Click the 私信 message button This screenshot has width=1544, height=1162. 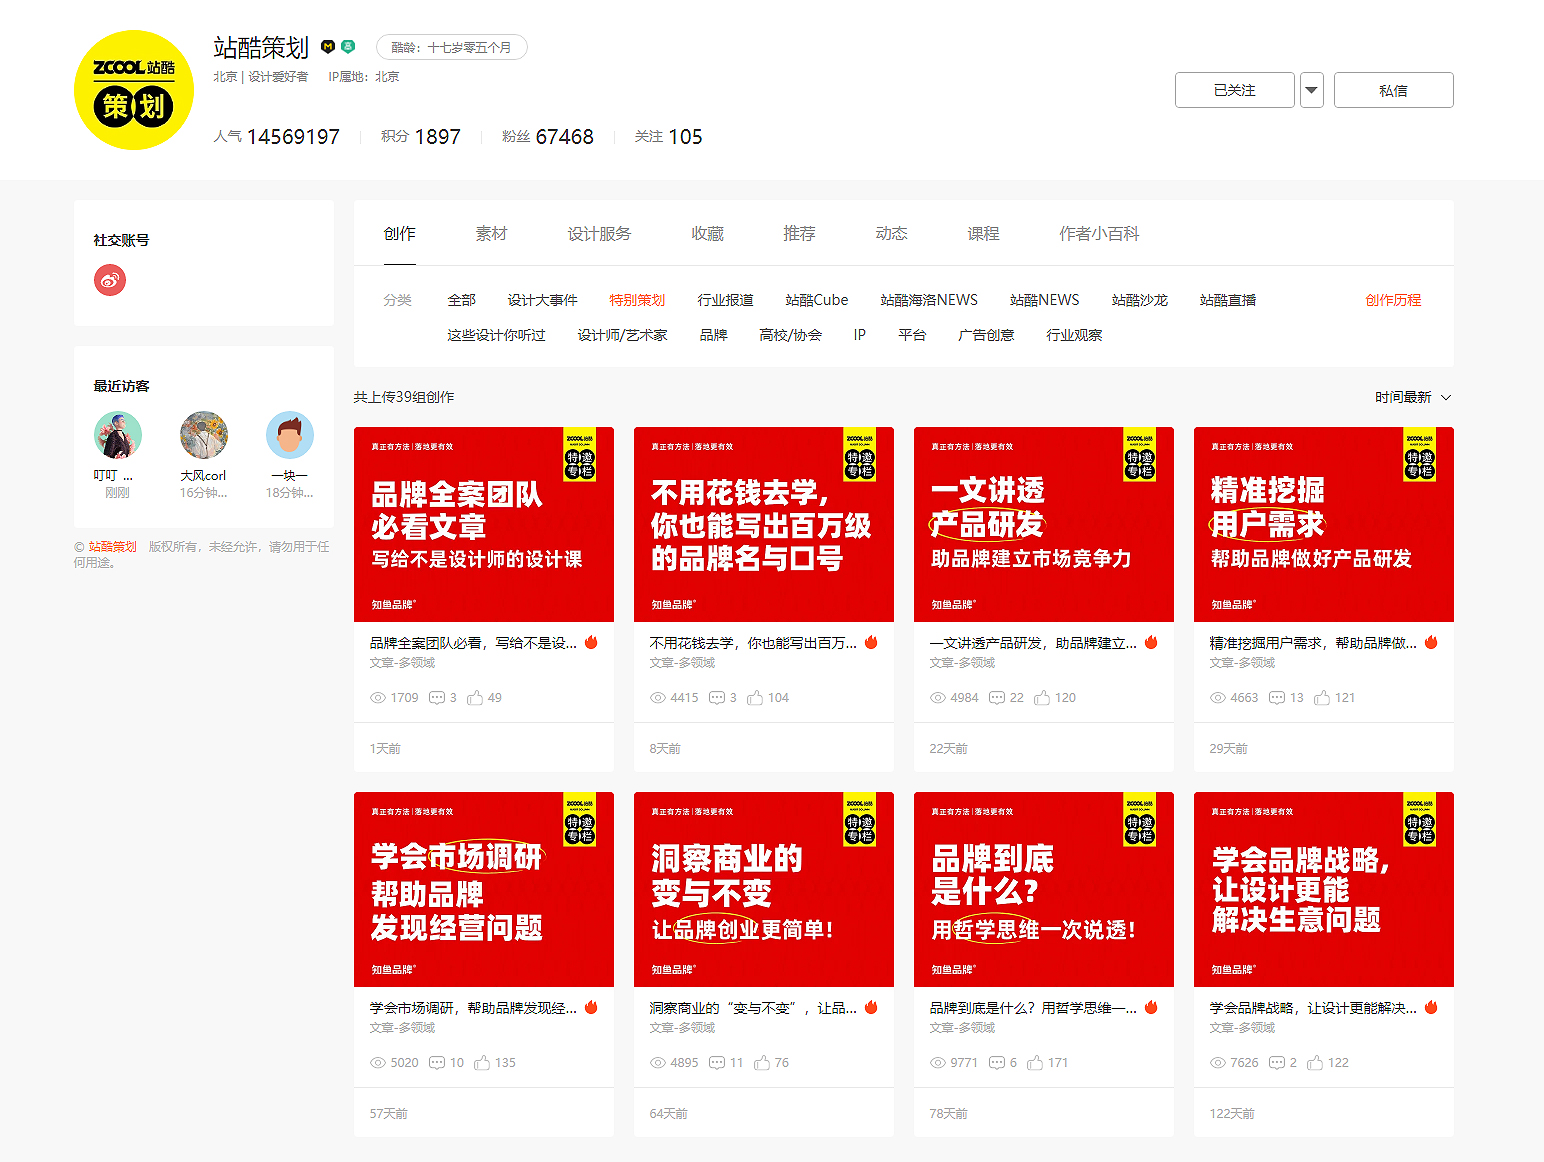1394,90
